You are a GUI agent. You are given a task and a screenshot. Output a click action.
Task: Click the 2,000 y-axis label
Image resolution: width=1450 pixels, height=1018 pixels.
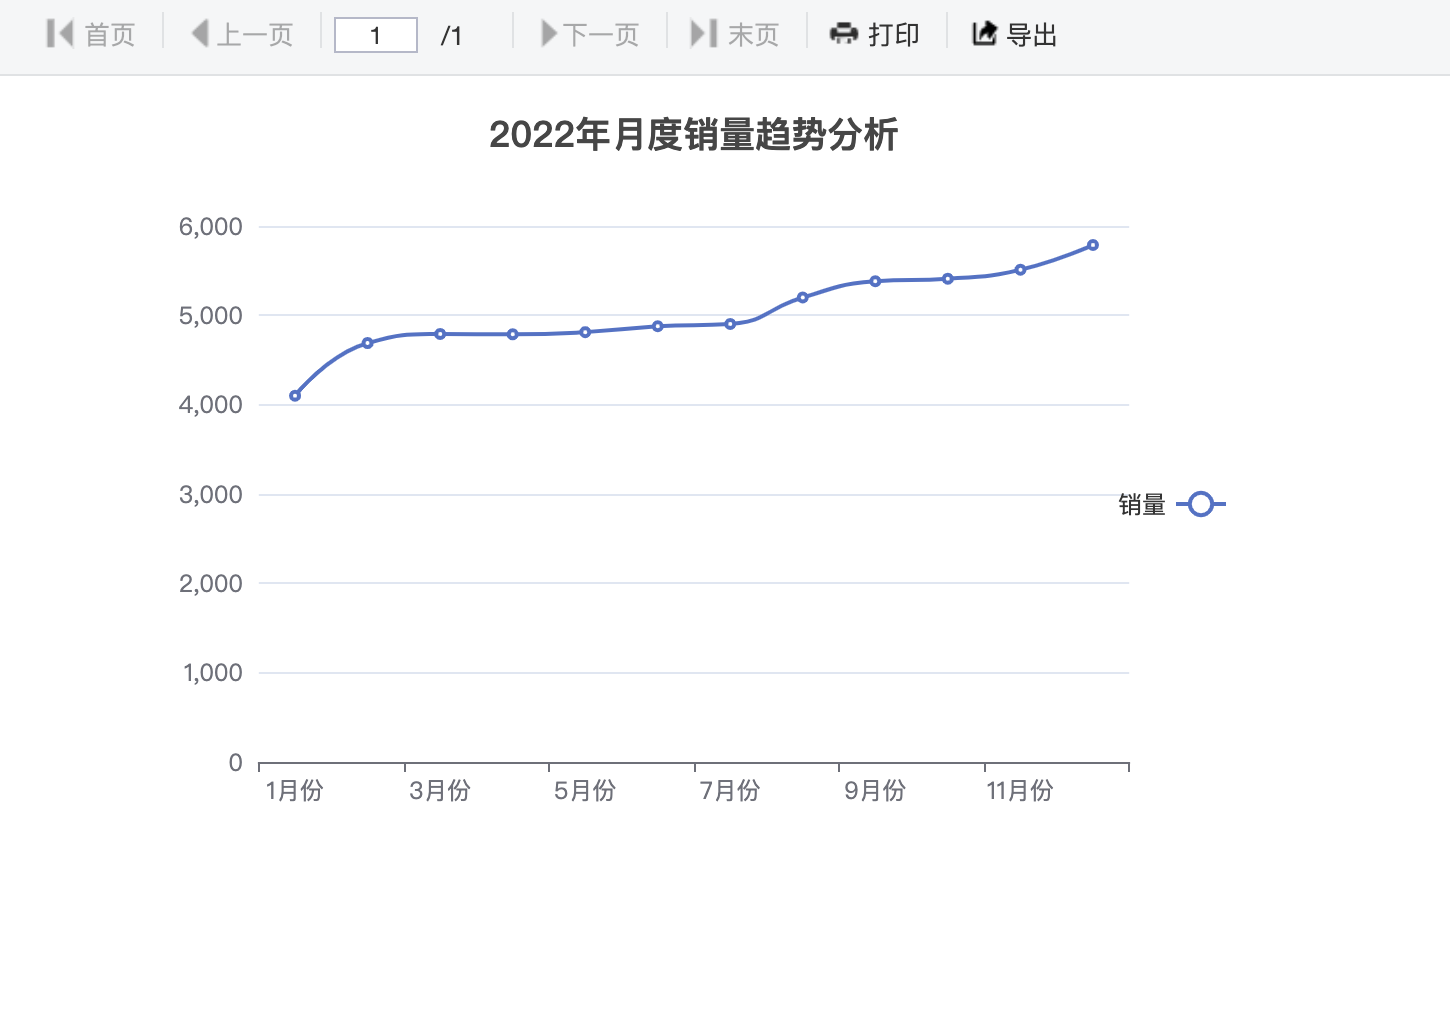pos(211,584)
